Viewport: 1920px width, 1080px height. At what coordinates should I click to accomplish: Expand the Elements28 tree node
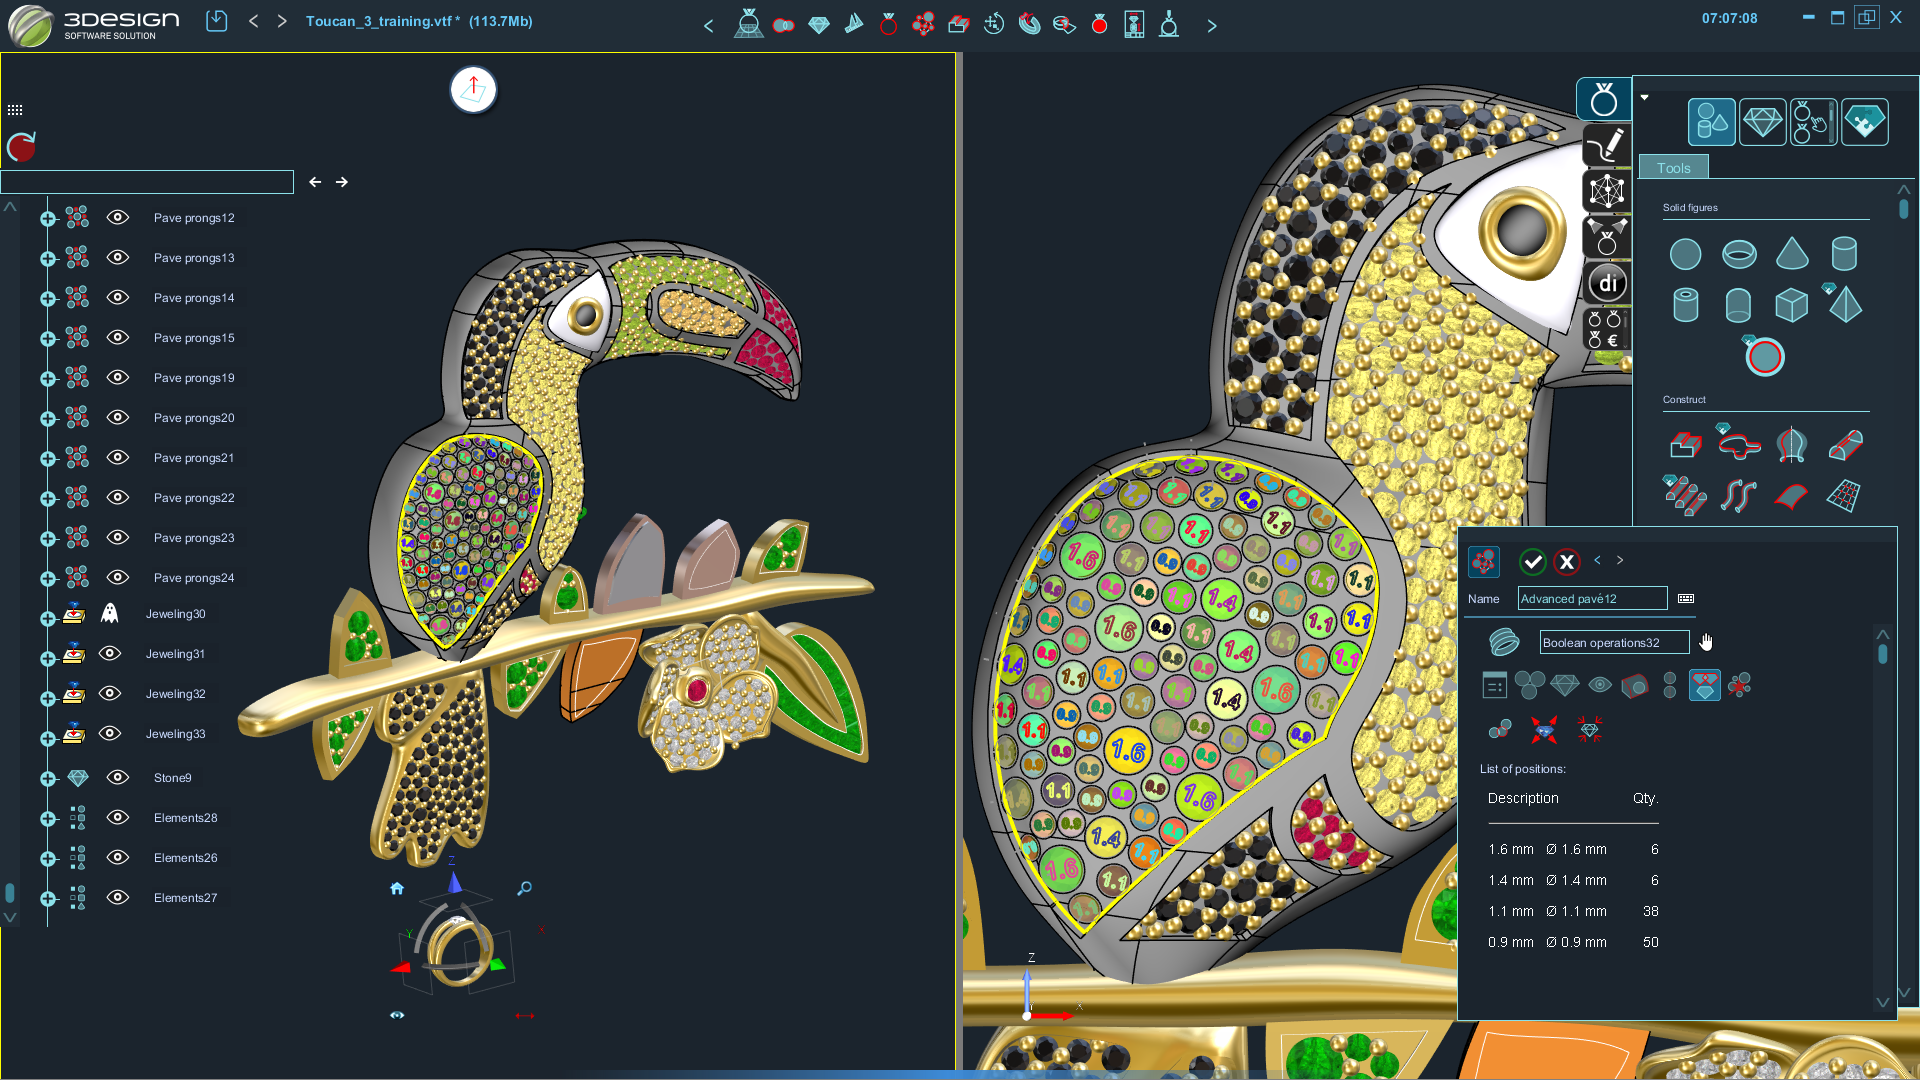click(x=48, y=817)
